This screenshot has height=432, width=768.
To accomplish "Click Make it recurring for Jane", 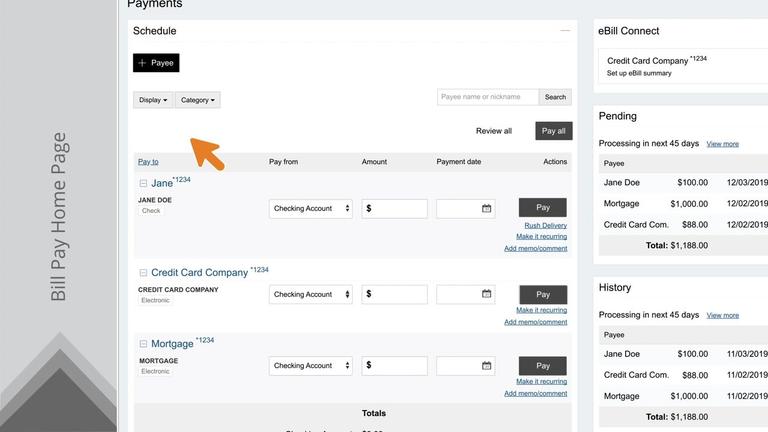I will tap(541, 237).
